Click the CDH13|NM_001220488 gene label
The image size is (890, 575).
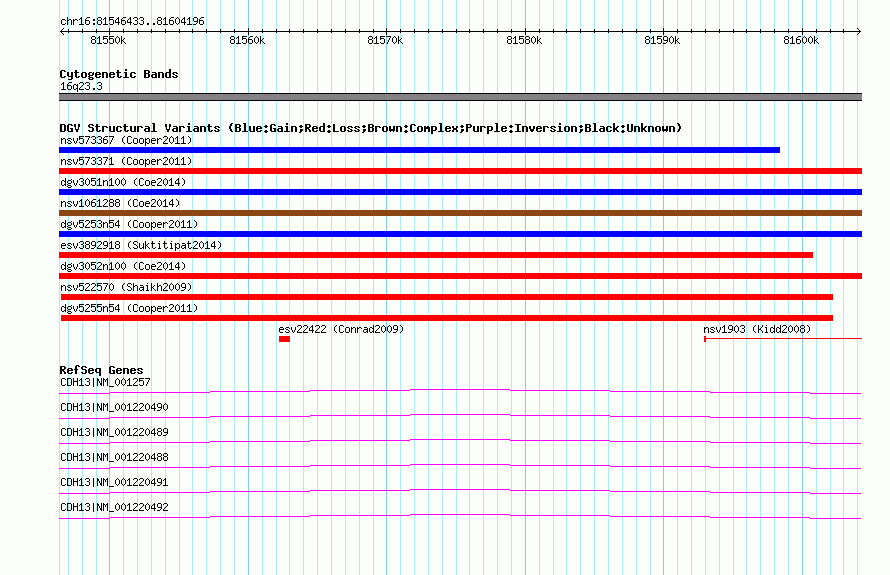click(x=114, y=457)
